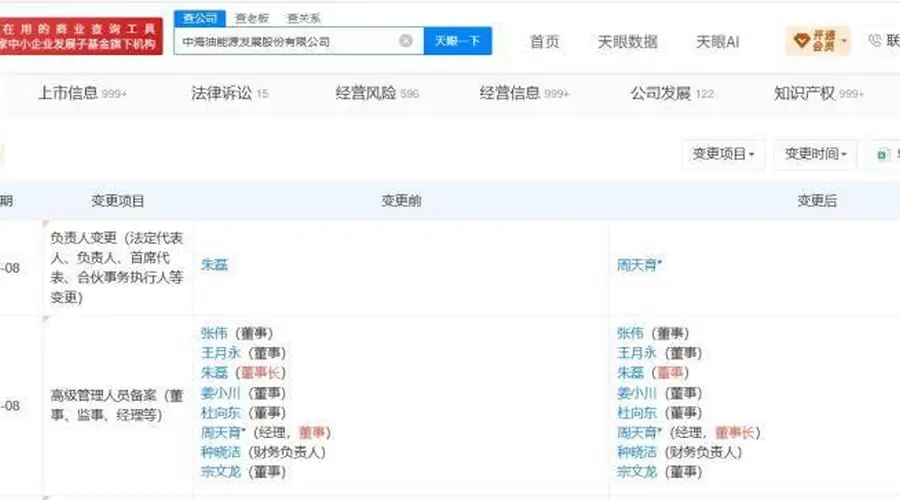Screen dimensions: 900x500
Task: Open 王月永 link in 变更后 column
Action: [637, 352]
